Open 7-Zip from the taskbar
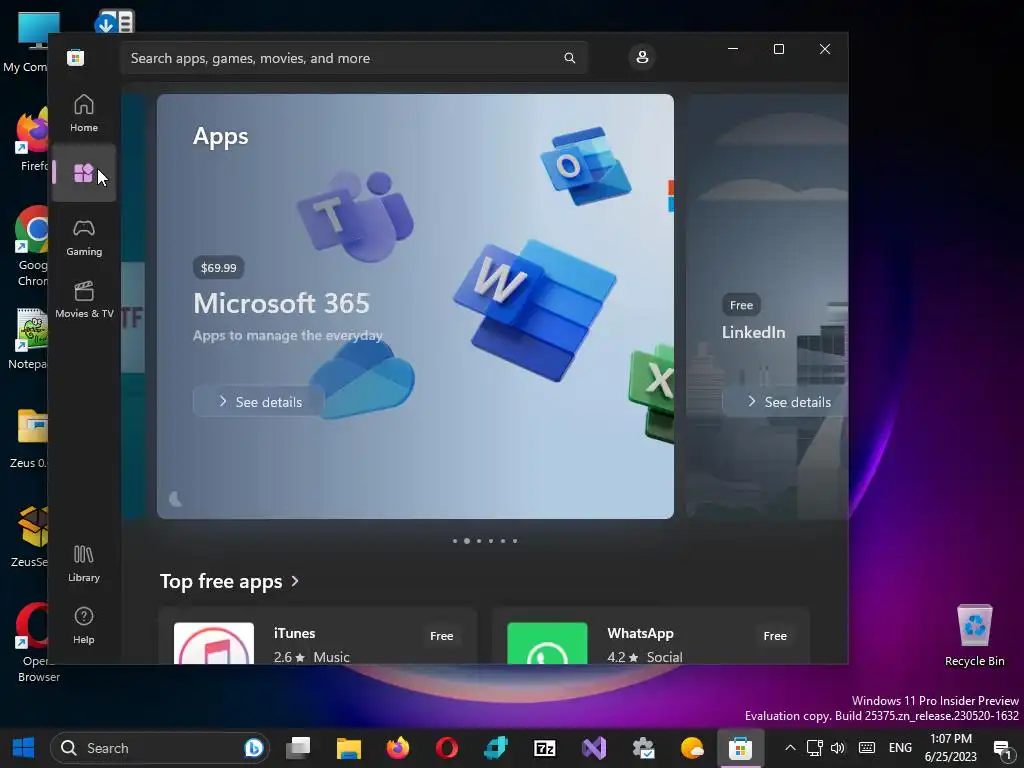1024x768 pixels. click(x=545, y=748)
